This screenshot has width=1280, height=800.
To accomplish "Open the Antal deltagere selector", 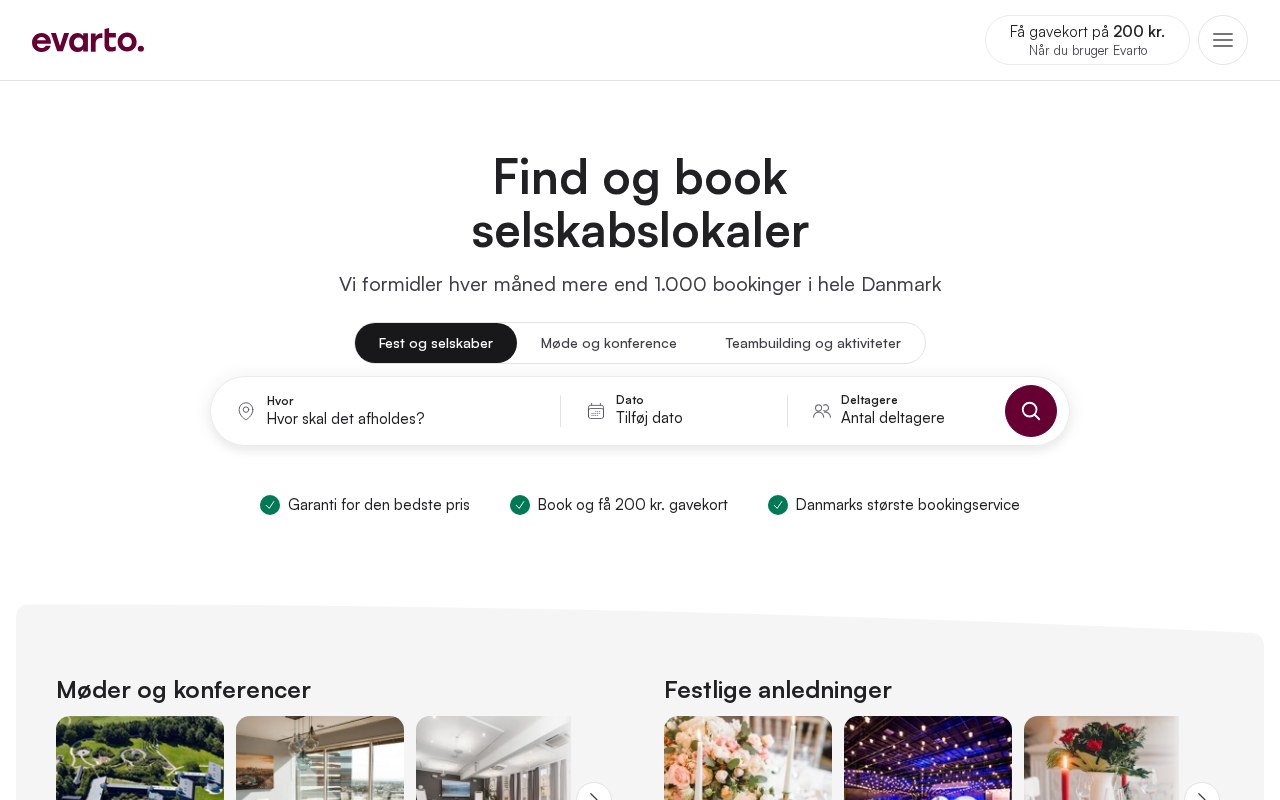I will (x=895, y=411).
